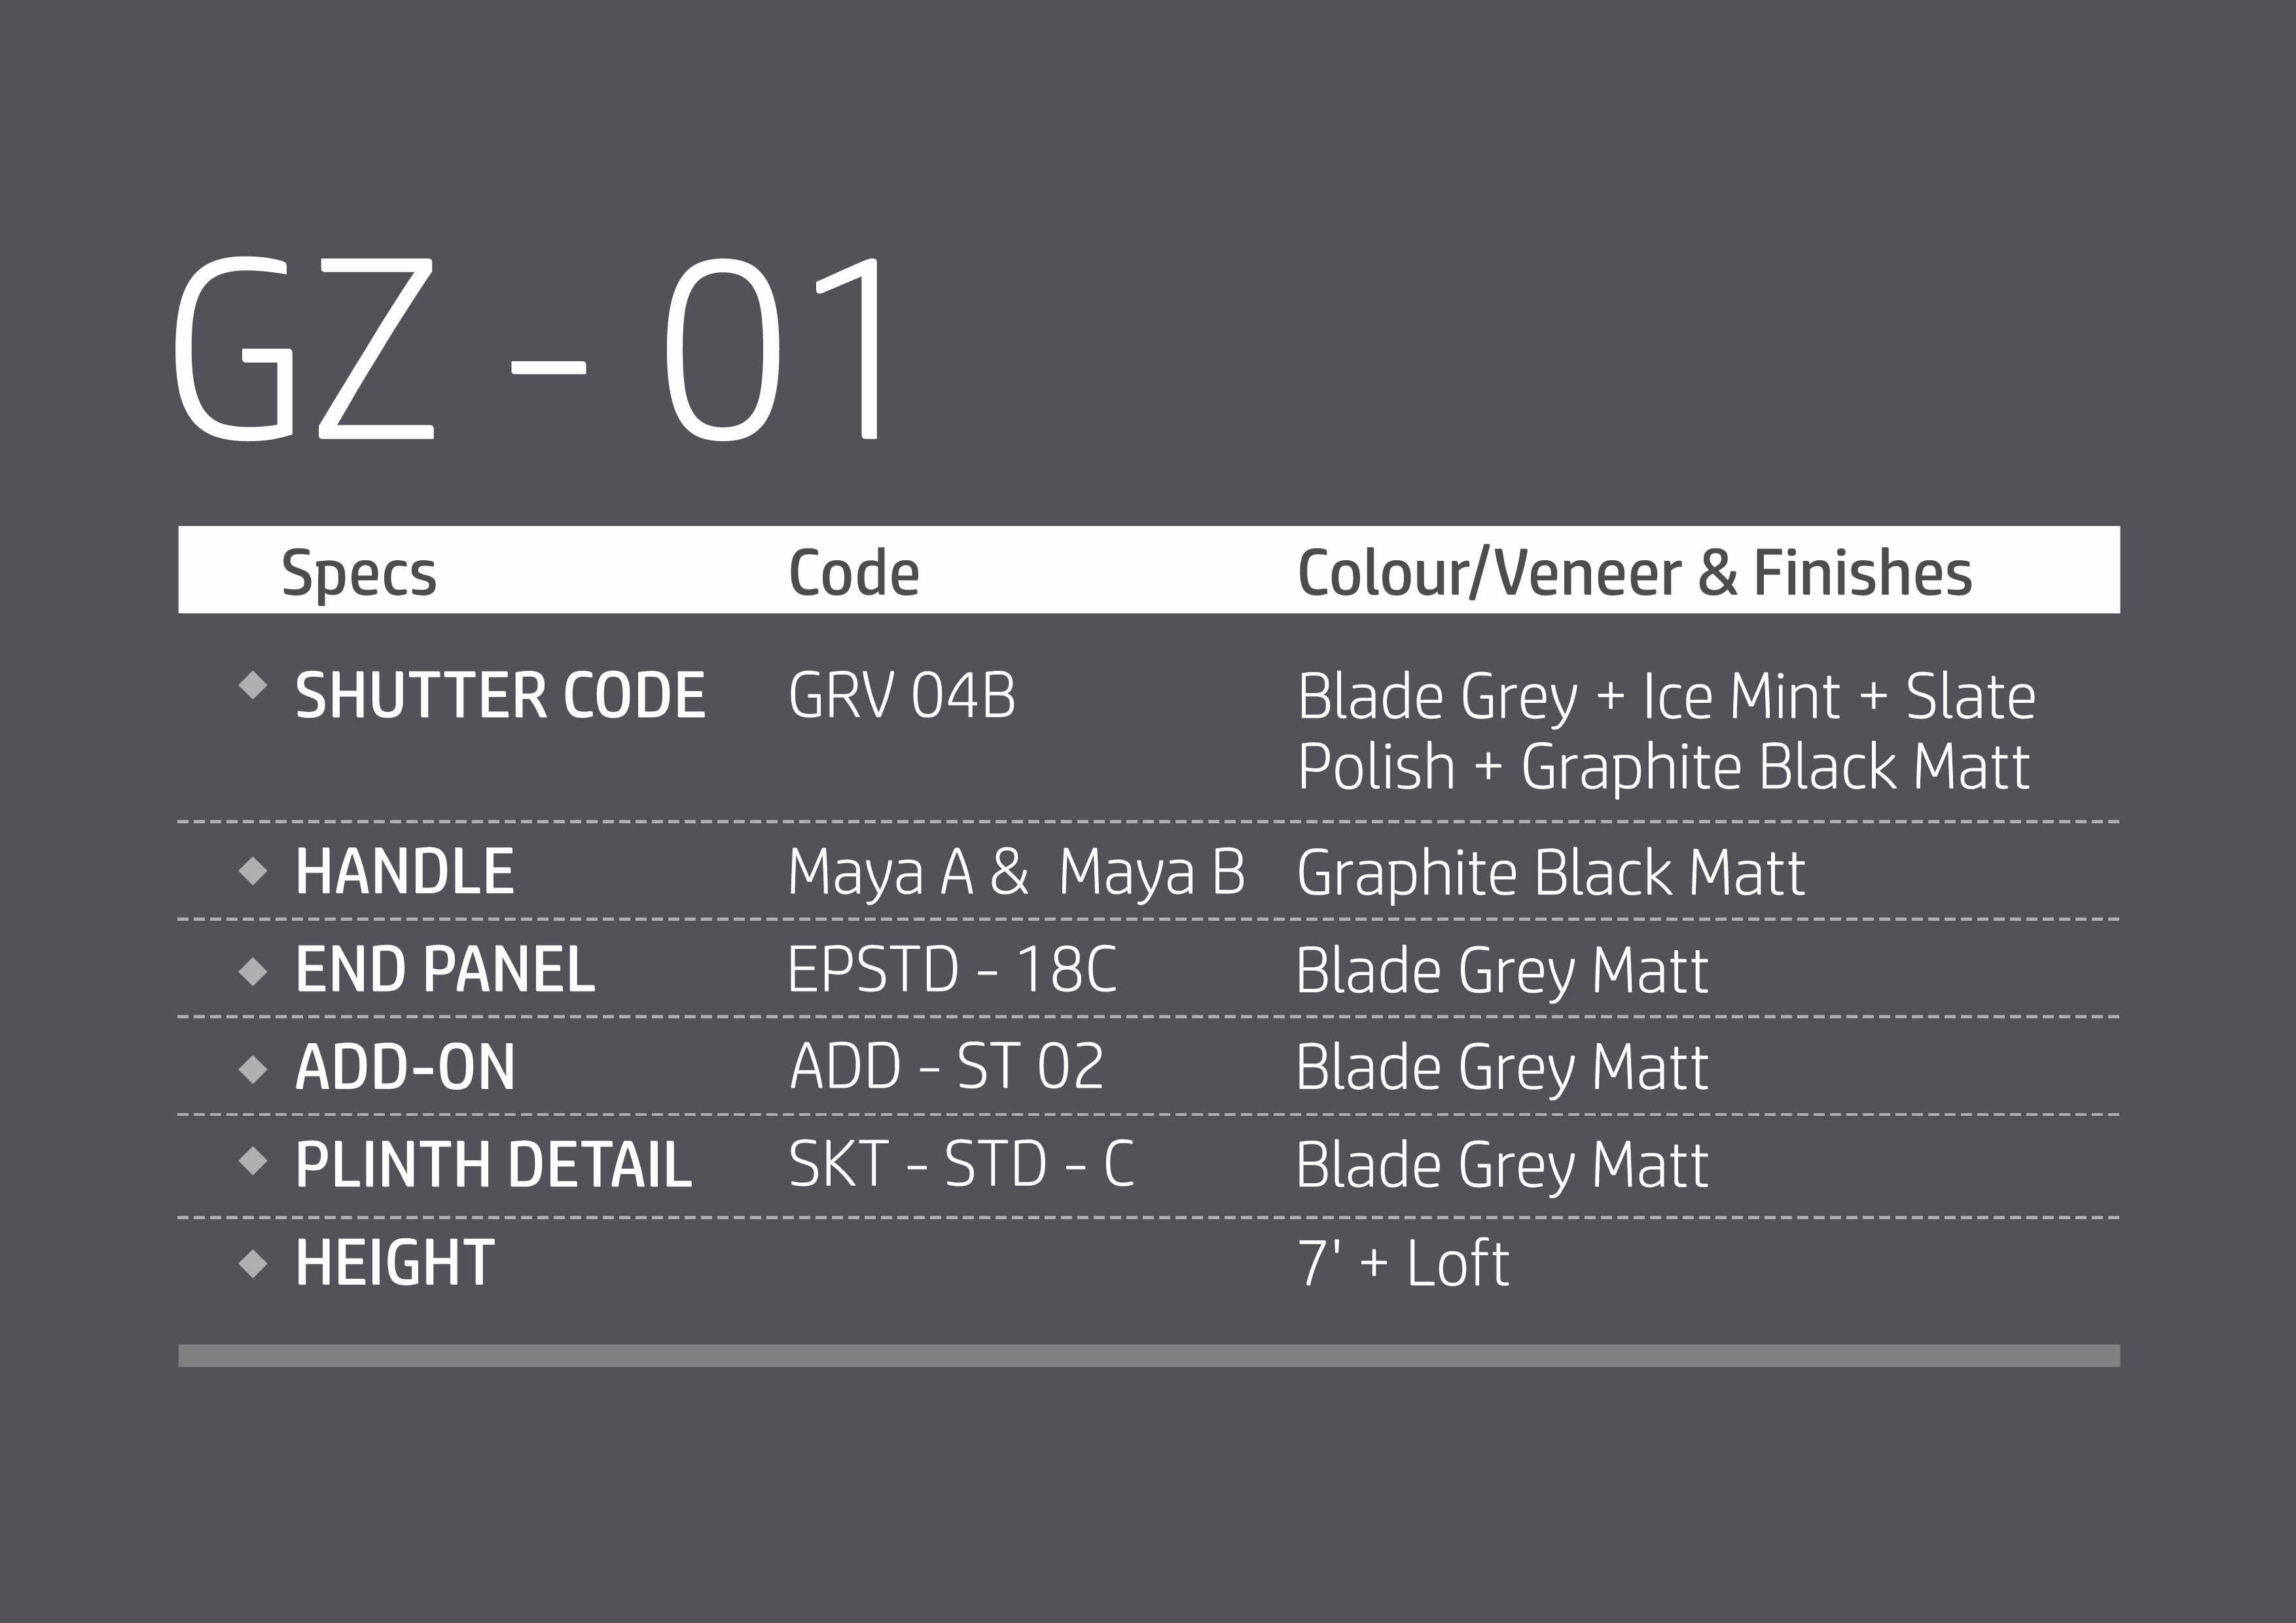Click the diamond bullet beside PLINTH DETAIL
The image size is (2296, 1623).
(x=253, y=1161)
